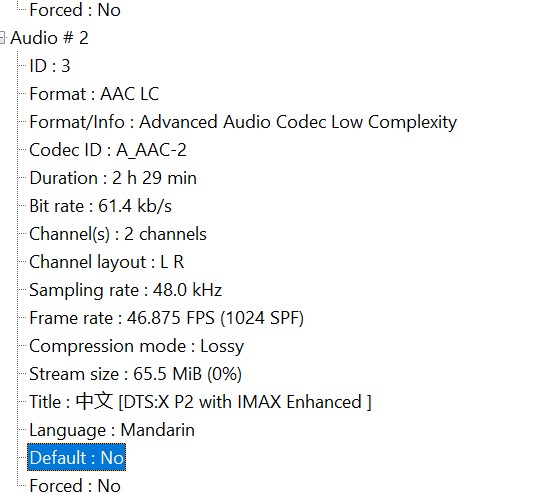Select the ID : 3 row
Image resolution: width=555 pixels, height=495 pixels.
tap(50, 66)
